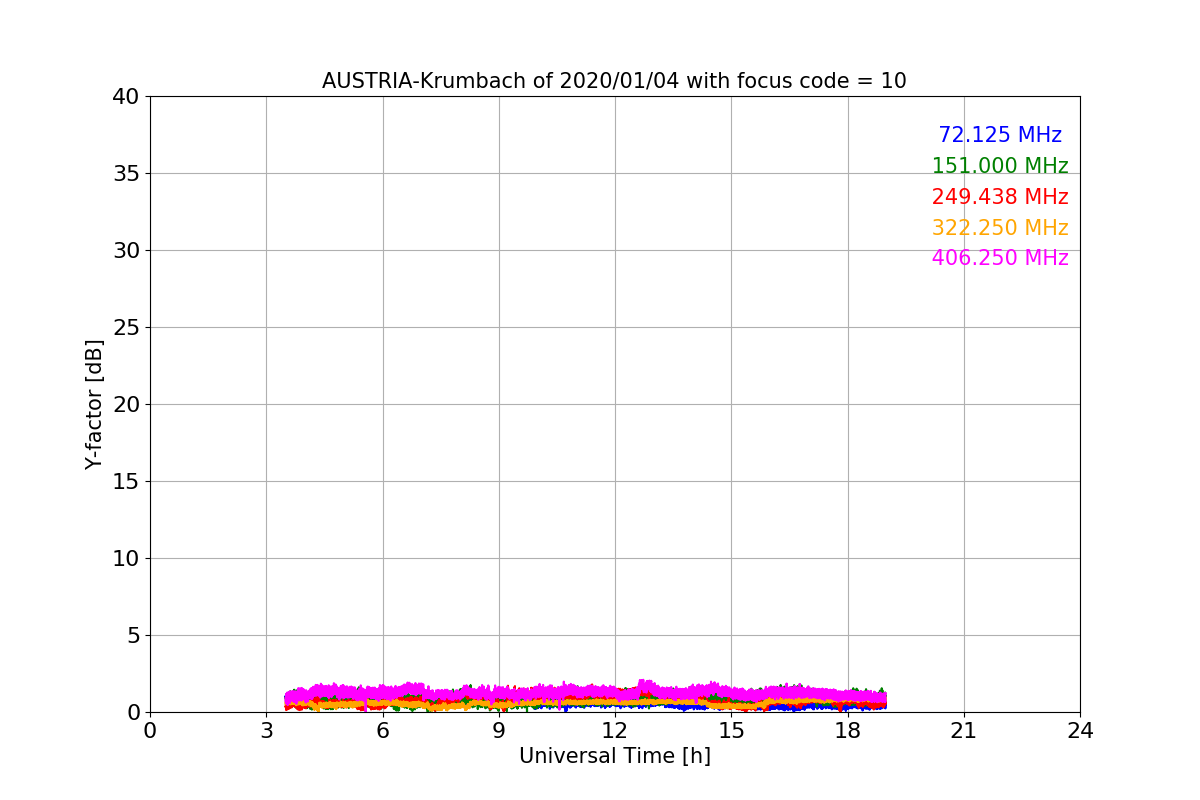Screen dimensions: 1200x800
Task: Click the x-axis tick value 12
Action: [615, 731]
